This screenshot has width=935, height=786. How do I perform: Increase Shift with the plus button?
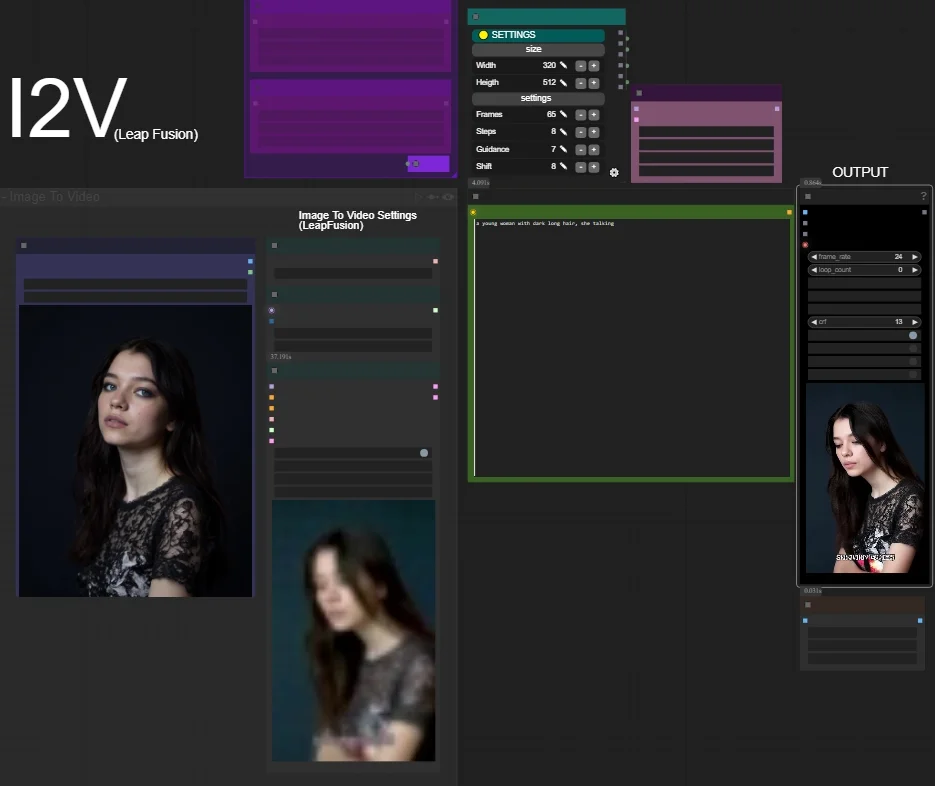coord(594,167)
